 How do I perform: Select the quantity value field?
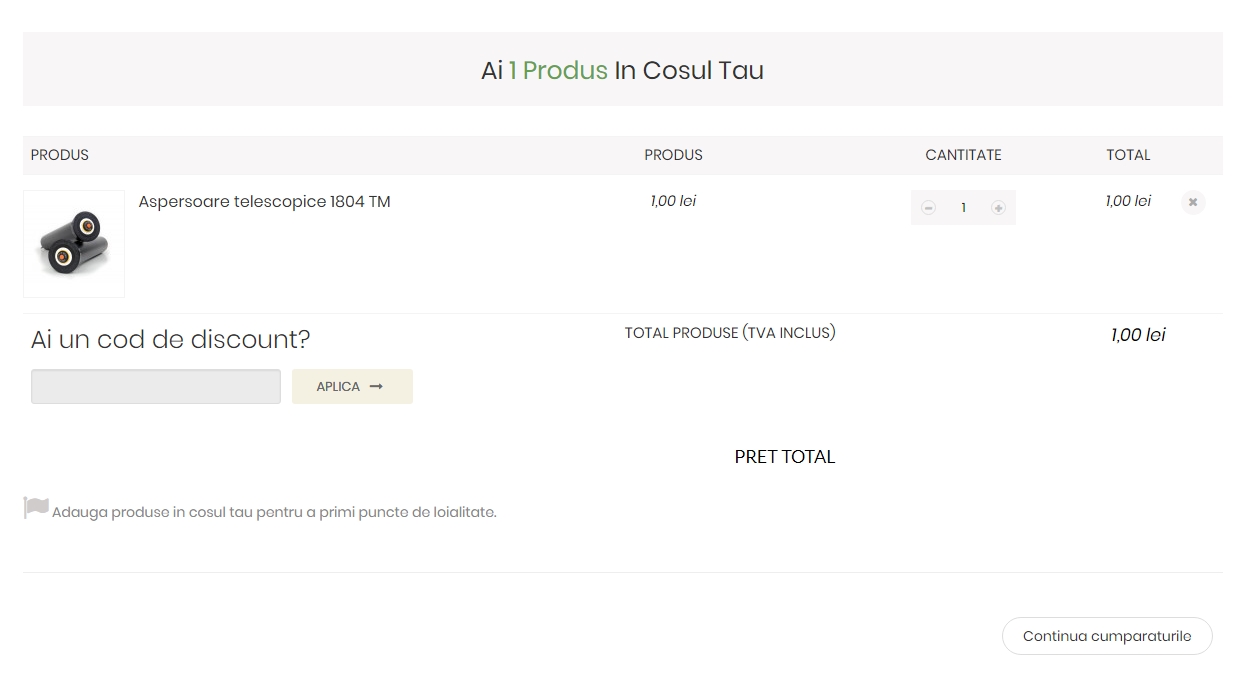(963, 208)
